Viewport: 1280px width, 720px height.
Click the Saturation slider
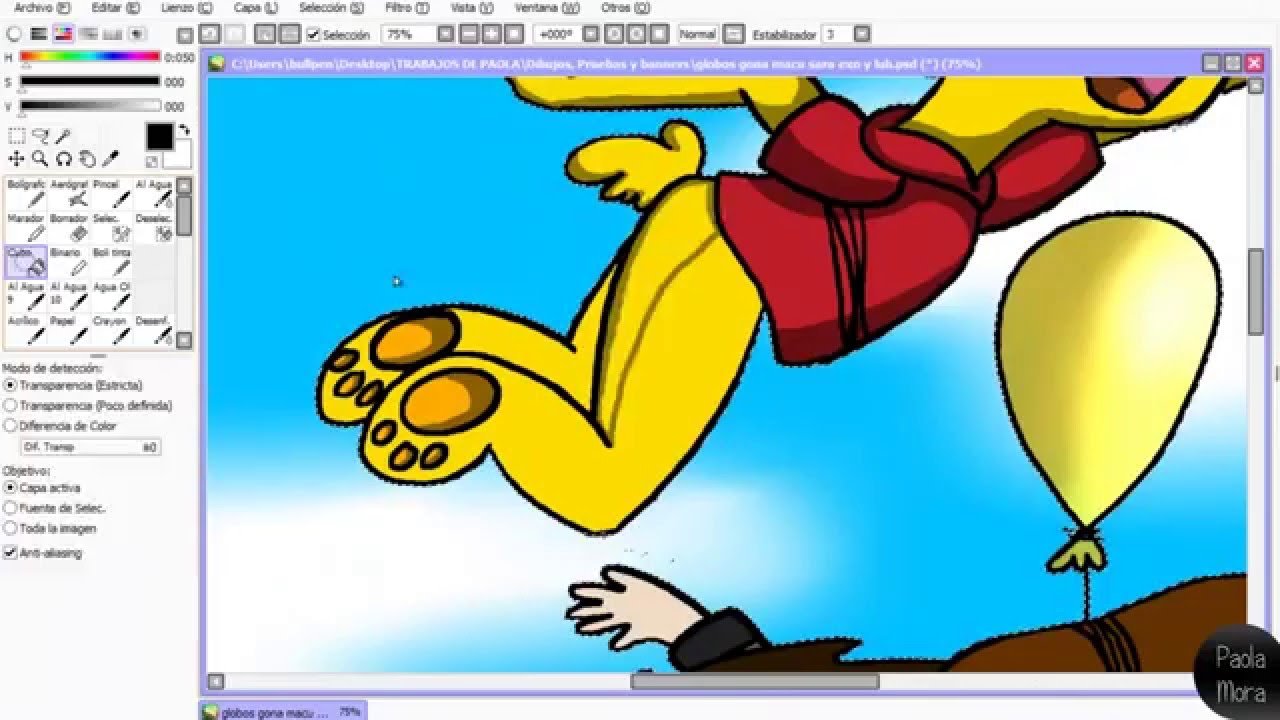[x=90, y=82]
